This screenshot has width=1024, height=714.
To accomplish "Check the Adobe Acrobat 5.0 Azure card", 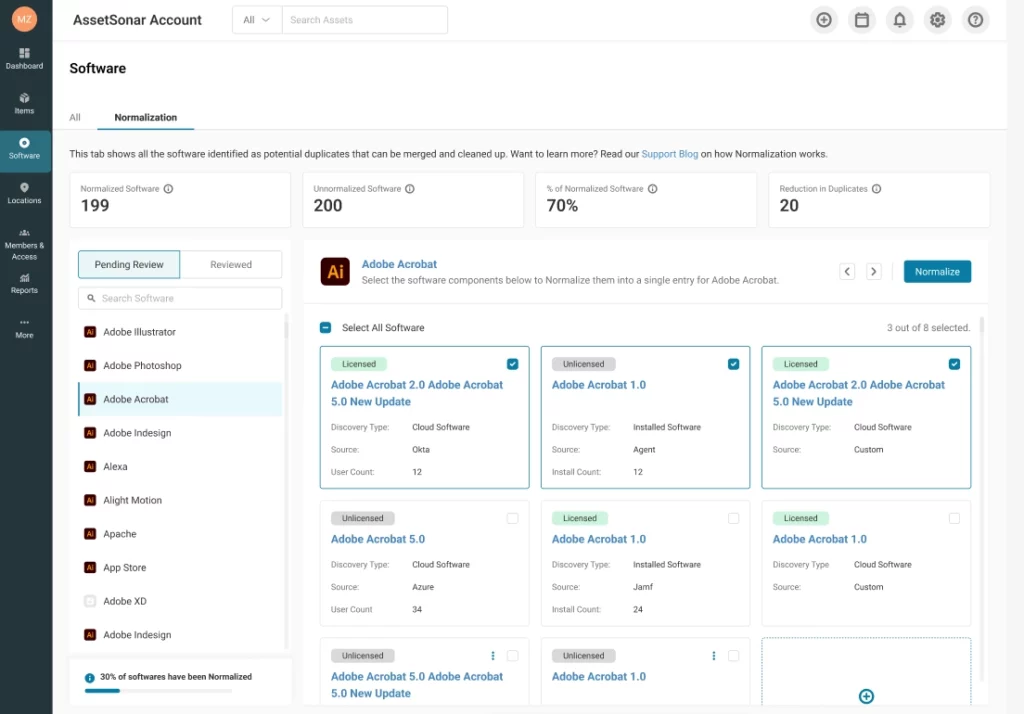I will pos(512,518).
